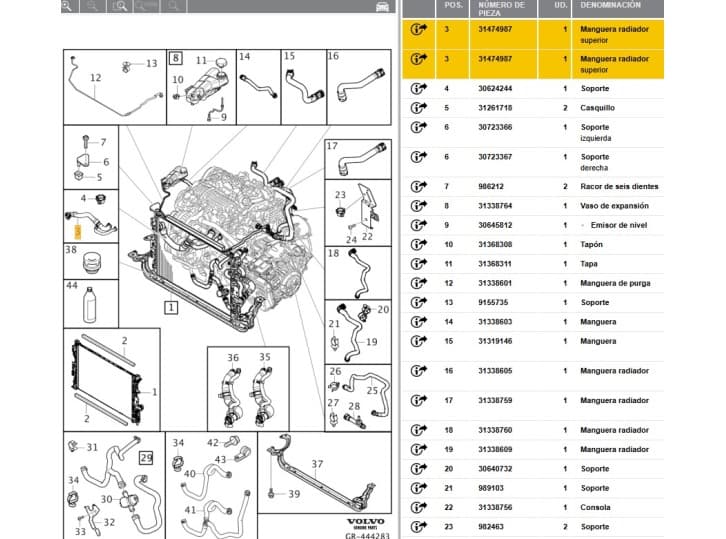
Task: Click the 'Manguera de purga' name
Action: 615,283
